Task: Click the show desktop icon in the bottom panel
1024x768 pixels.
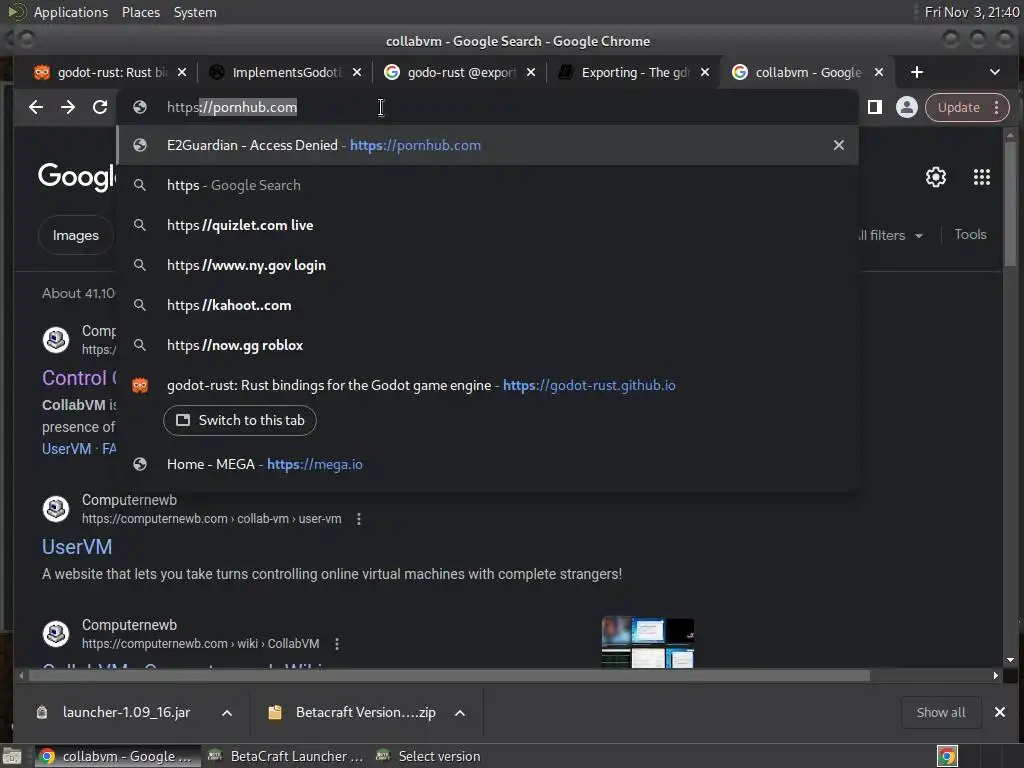Action: point(12,757)
